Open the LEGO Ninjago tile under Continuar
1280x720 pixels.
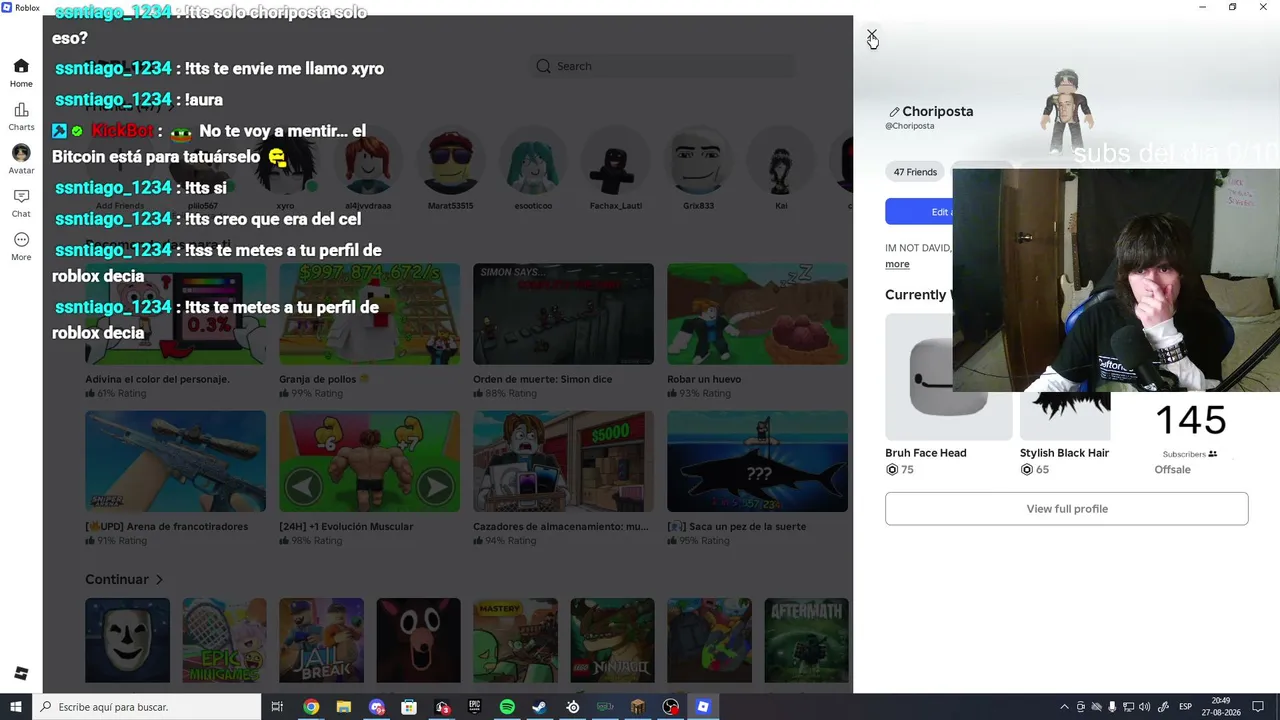pos(612,640)
